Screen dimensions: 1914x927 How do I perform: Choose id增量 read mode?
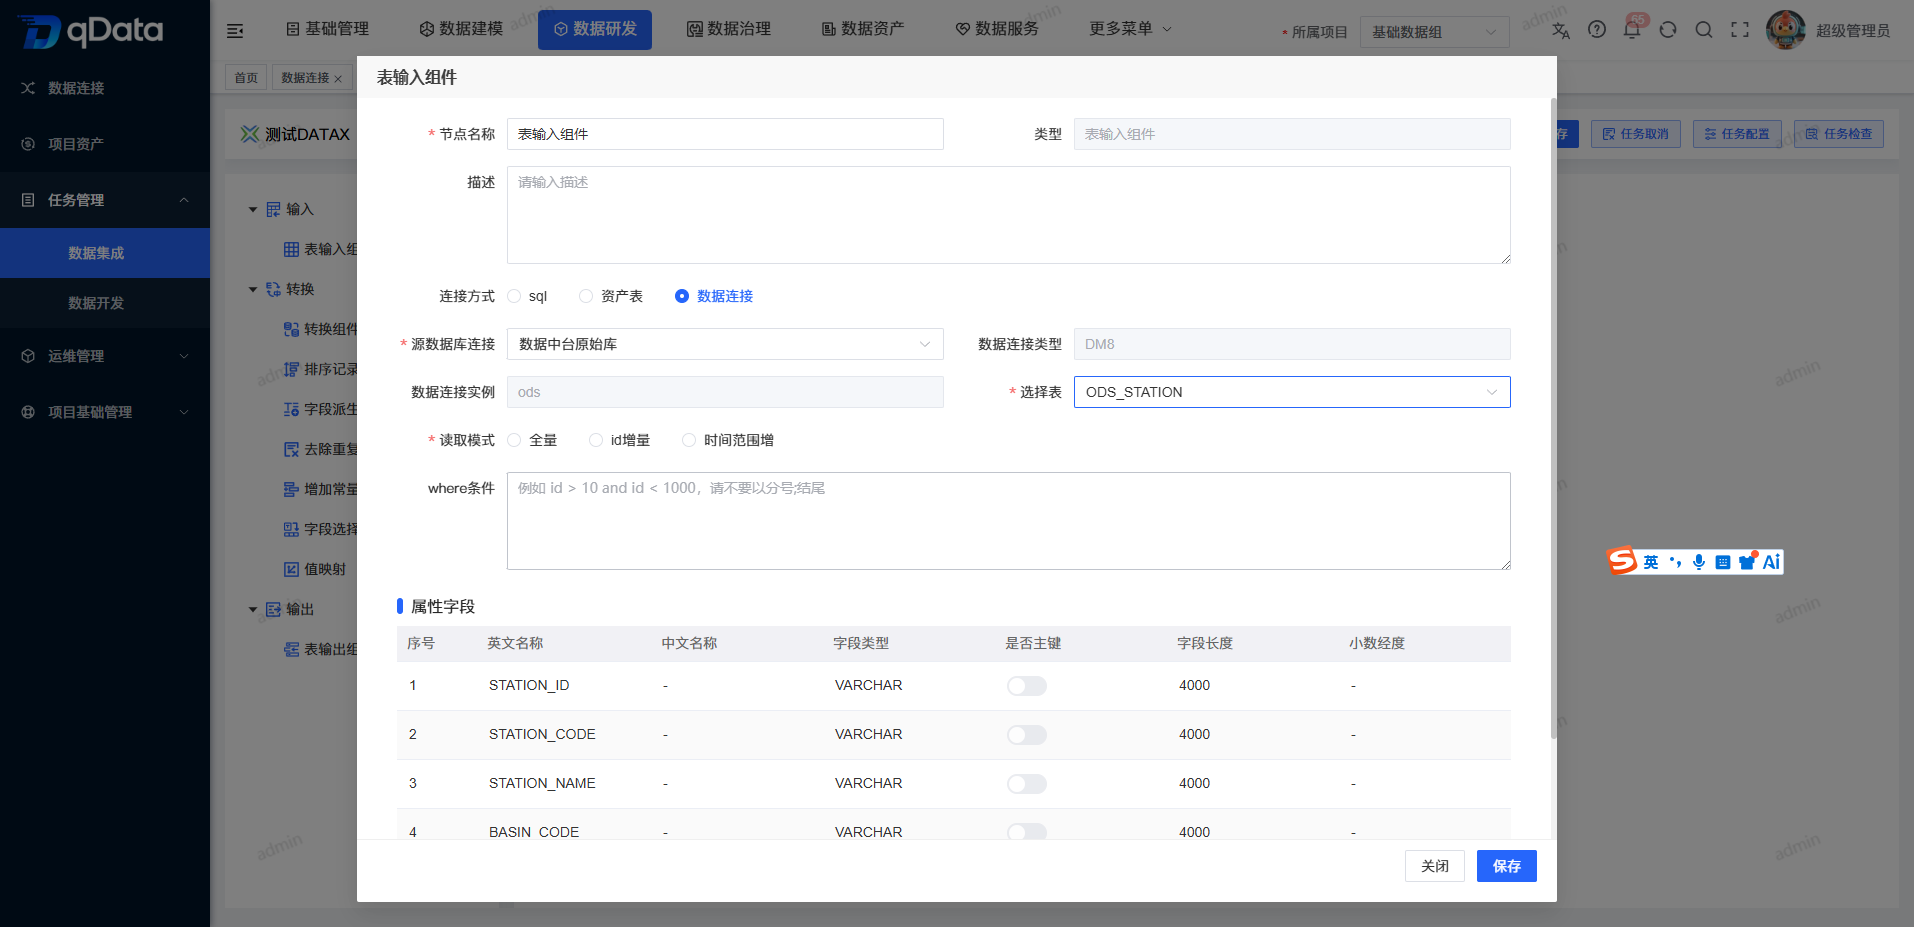(x=596, y=440)
